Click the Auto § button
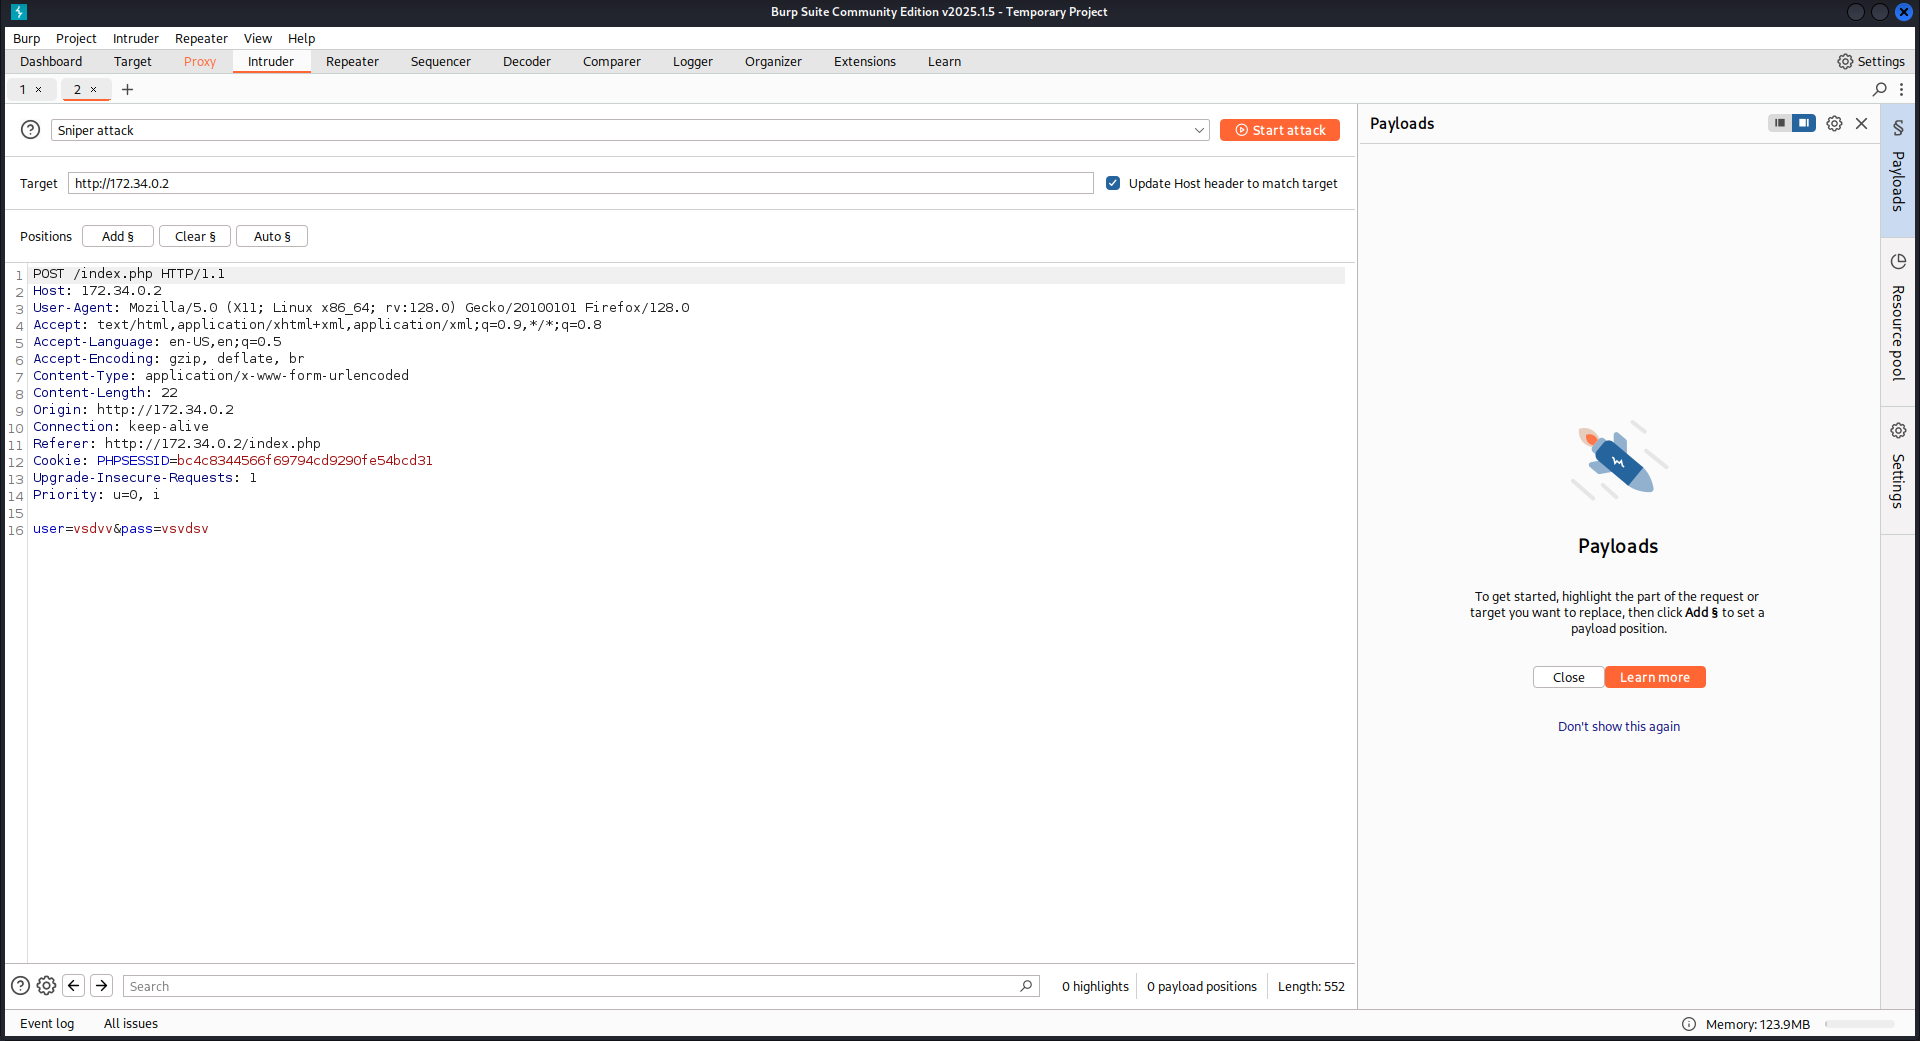Viewport: 1920px width, 1041px height. 272,237
